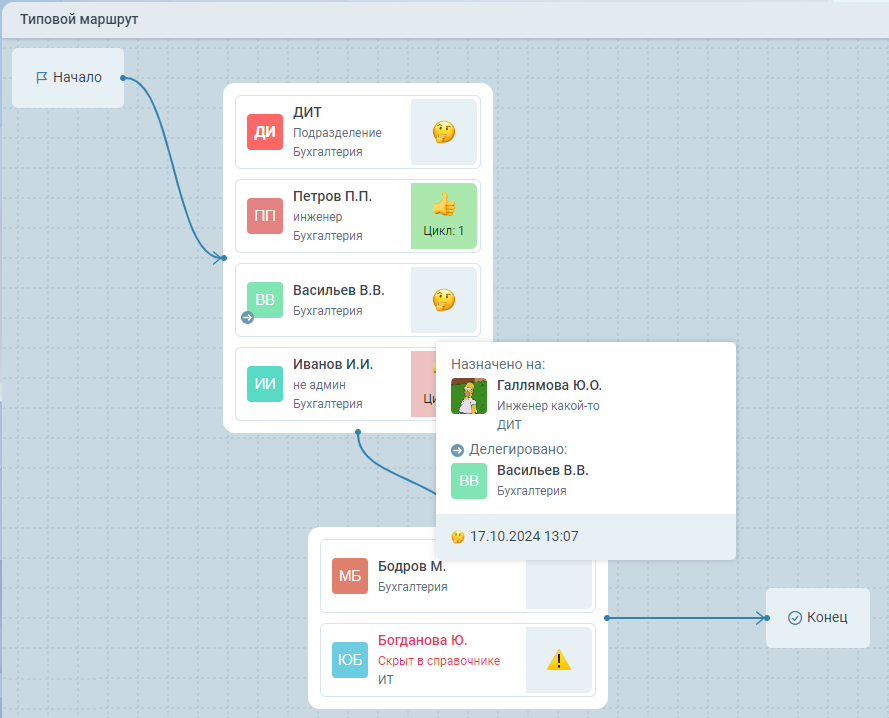889x718 pixels.
Task: Click the ИИ avatar of Иванов И.И.
Action: (265, 384)
